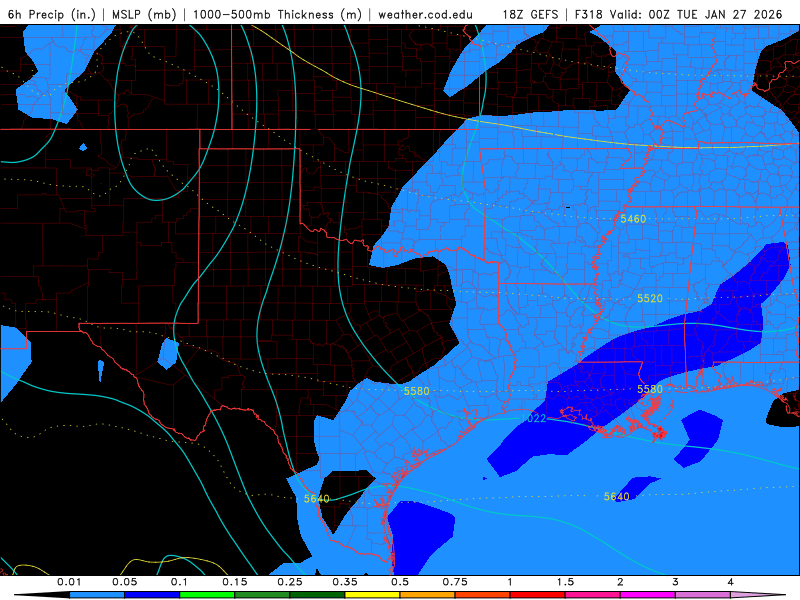Pick the violet 3 inch legend swatch

click(x=703, y=595)
